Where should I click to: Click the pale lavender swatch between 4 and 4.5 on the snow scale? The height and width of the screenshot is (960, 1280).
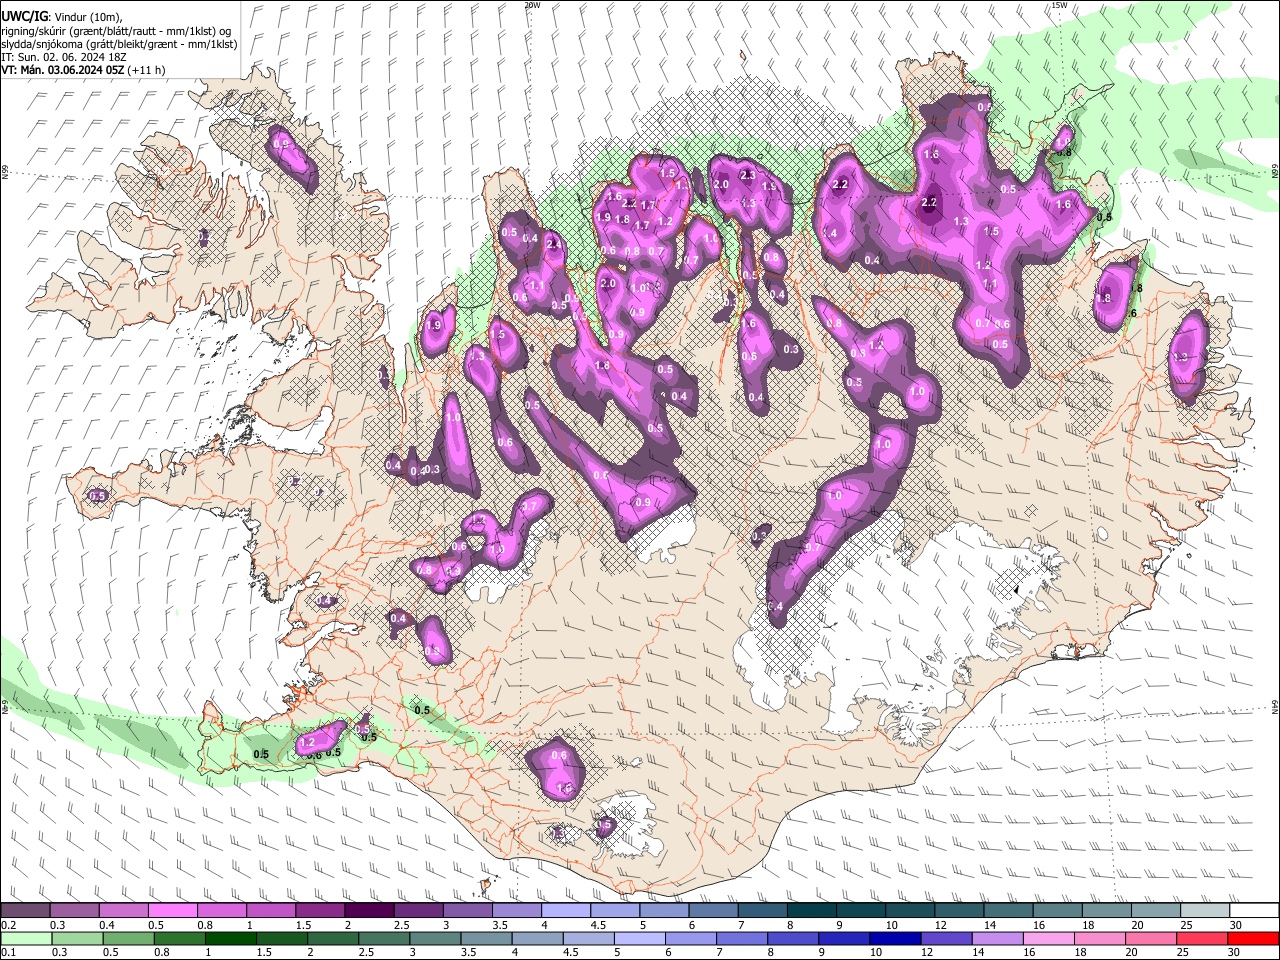pyautogui.click(x=565, y=911)
